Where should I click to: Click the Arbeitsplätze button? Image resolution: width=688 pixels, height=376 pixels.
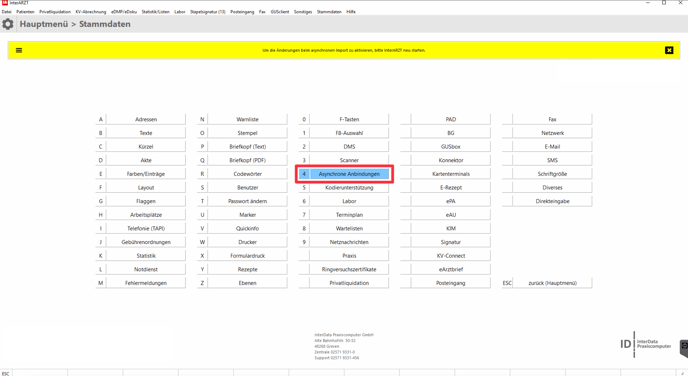[x=146, y=215]
